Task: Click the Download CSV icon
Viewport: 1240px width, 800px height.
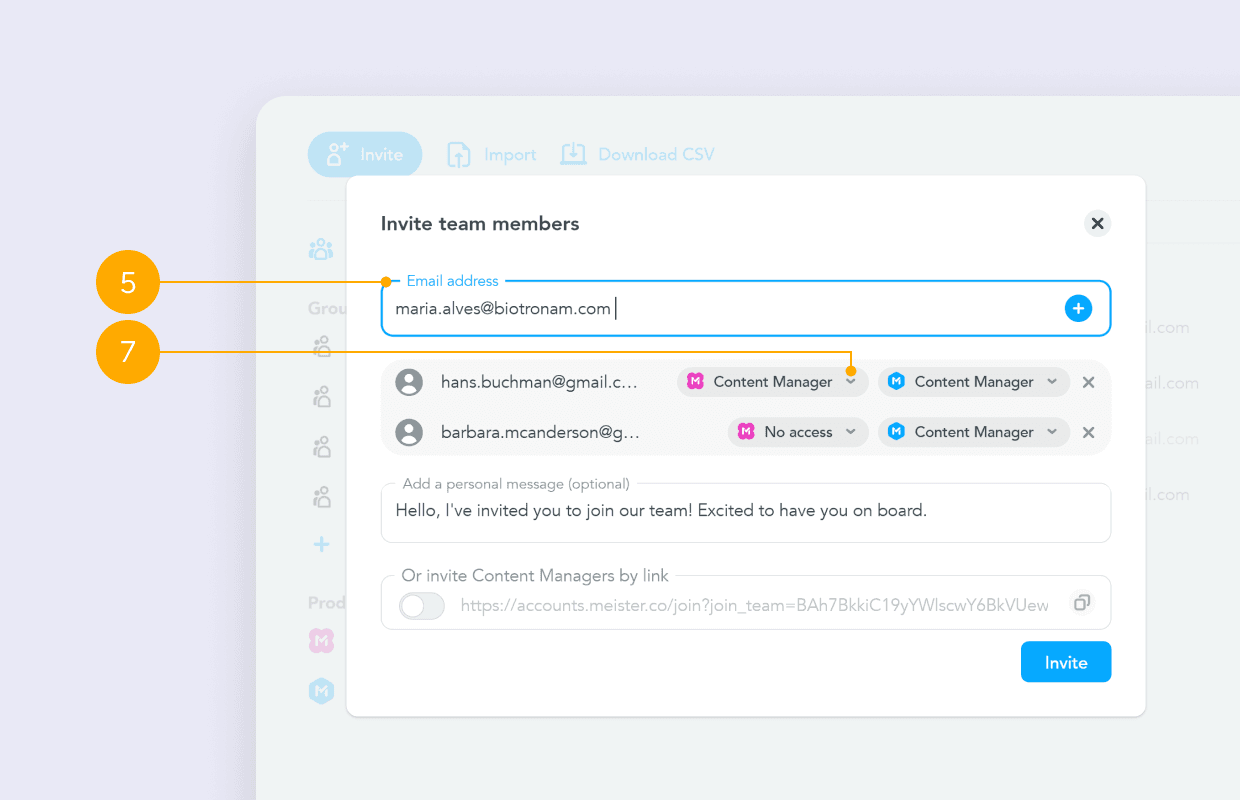Action: tap(573, 154)
